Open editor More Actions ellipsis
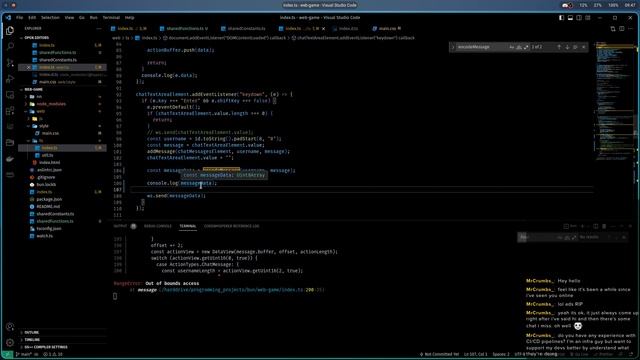640x360 pixels. 630,29
